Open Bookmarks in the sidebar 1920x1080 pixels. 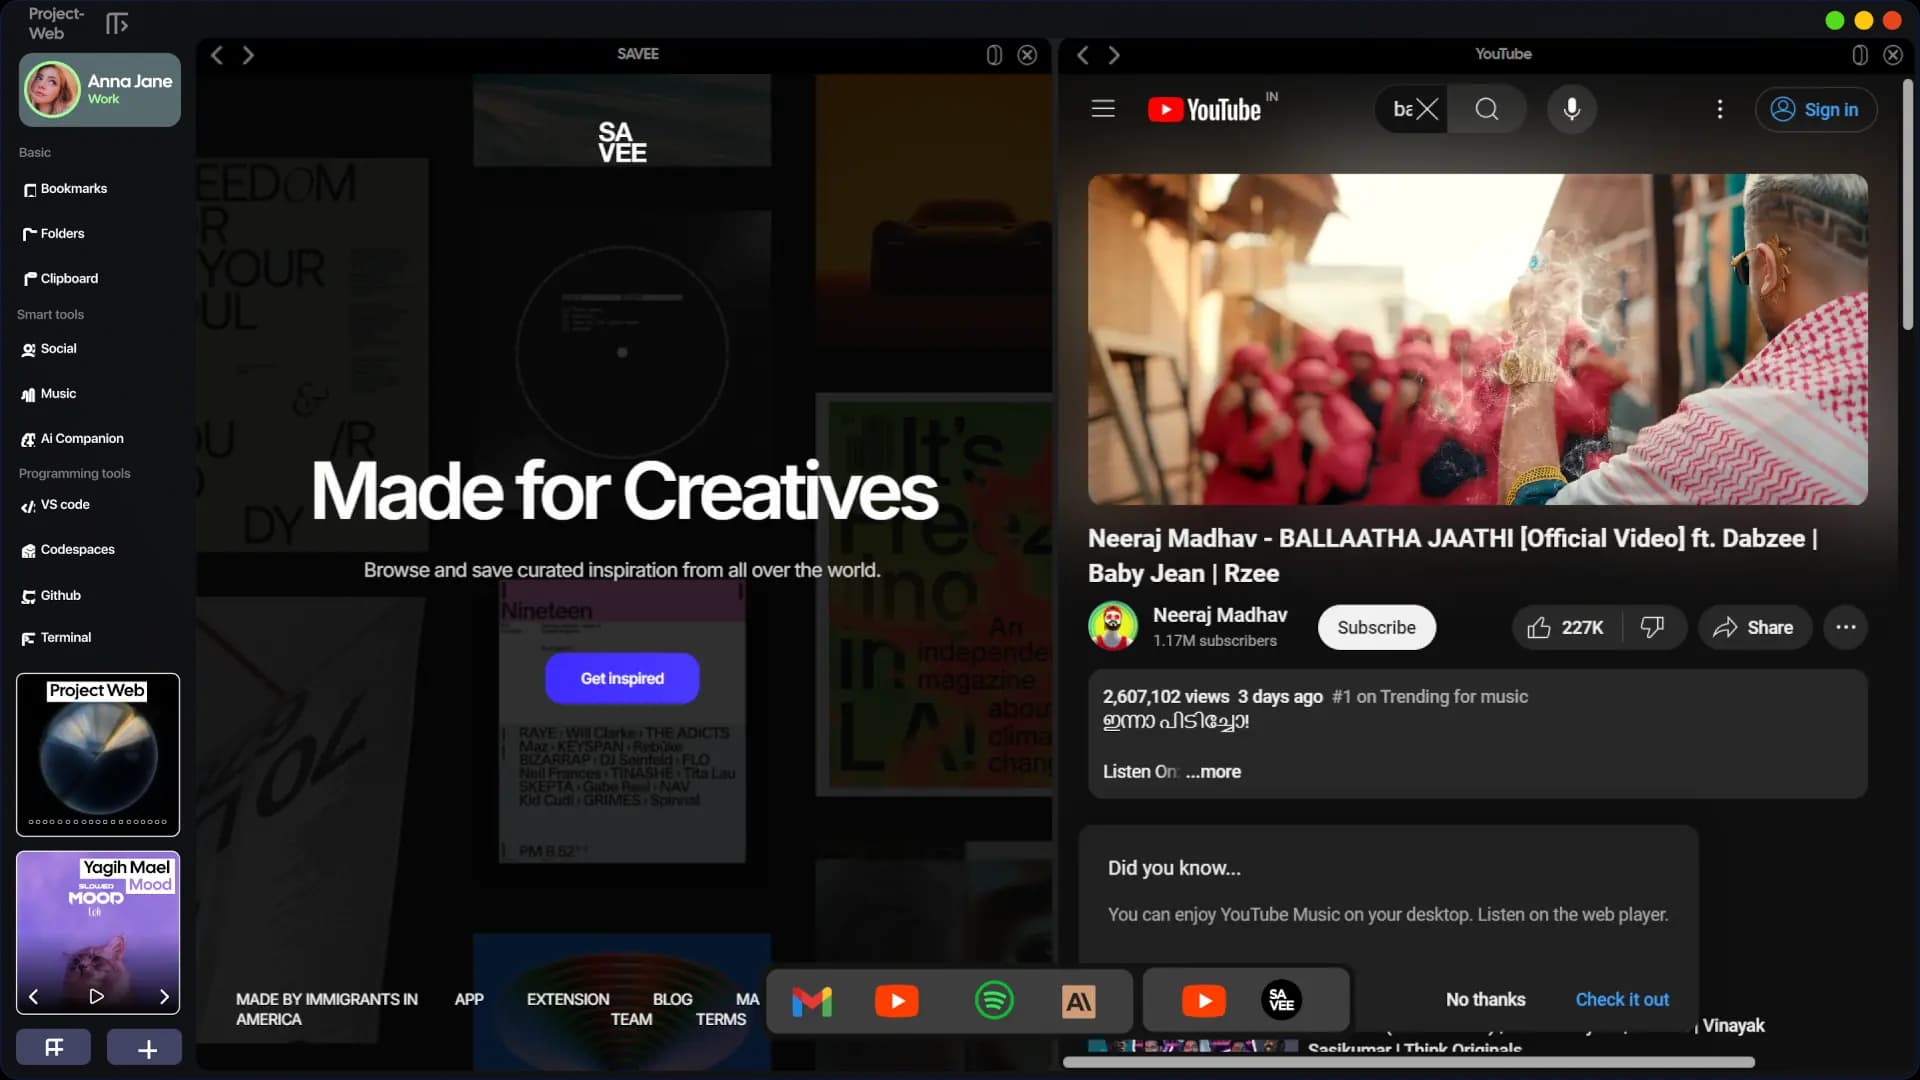73,189
